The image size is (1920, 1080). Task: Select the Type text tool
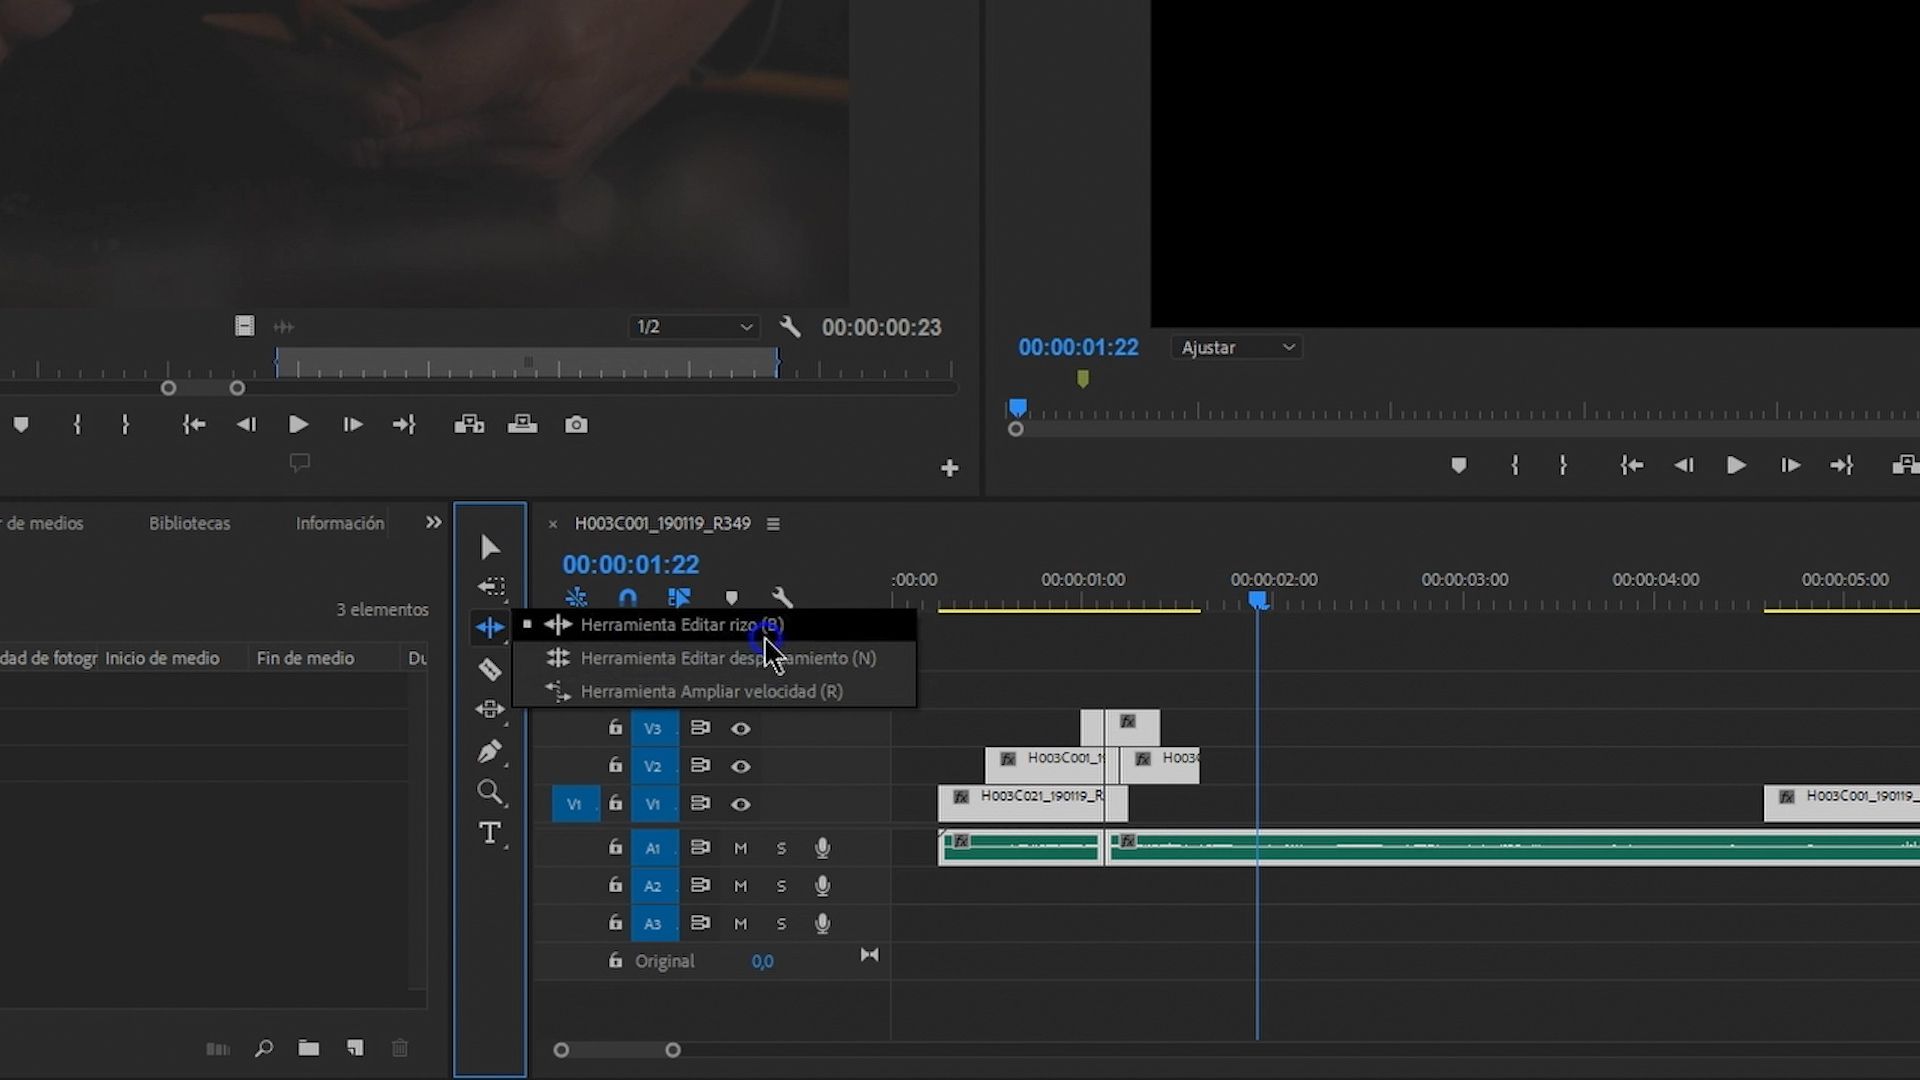click(x=490, y=833)
